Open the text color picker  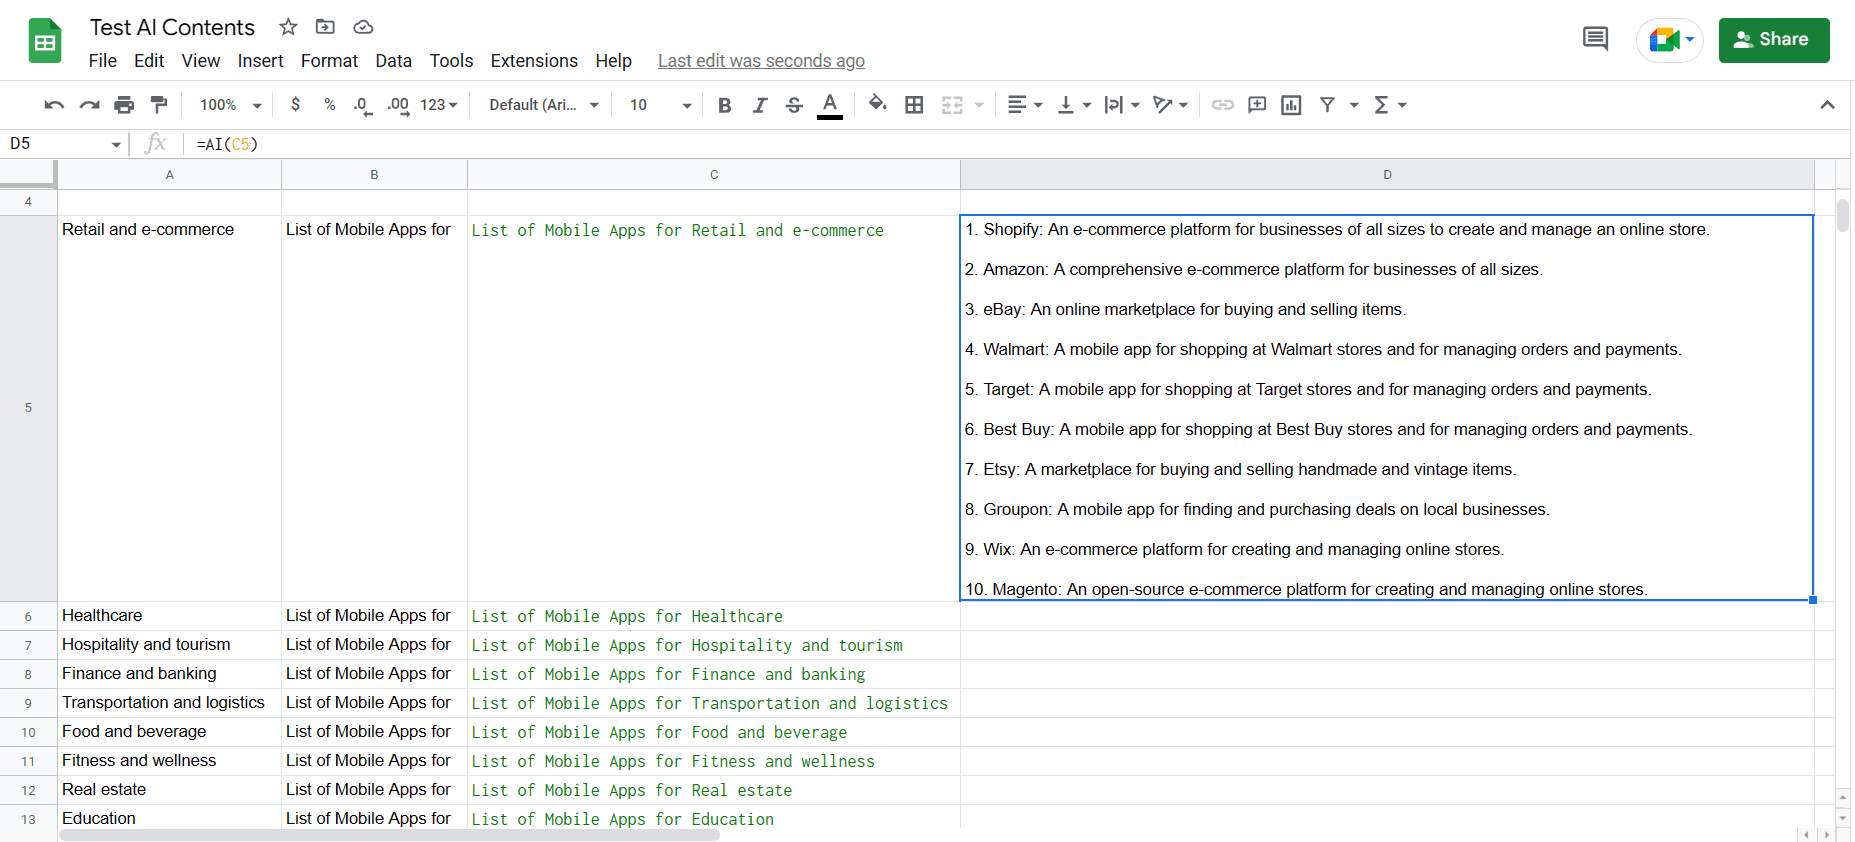click(x=830, y=105)
